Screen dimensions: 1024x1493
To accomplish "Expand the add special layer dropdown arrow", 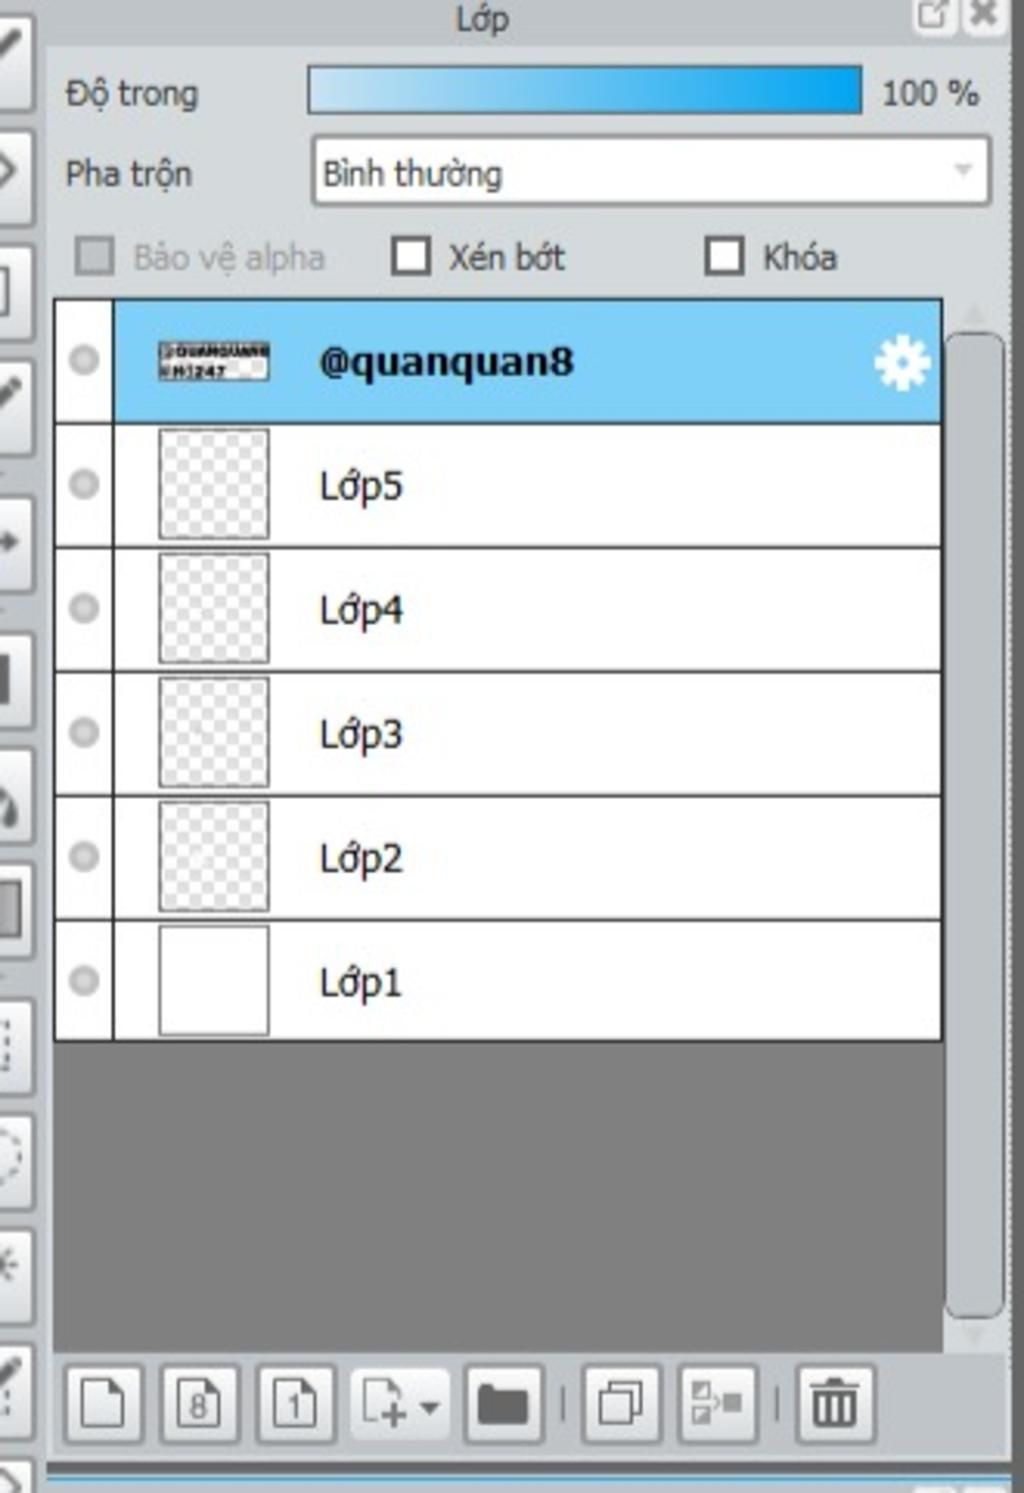I will coord(430,1407).
